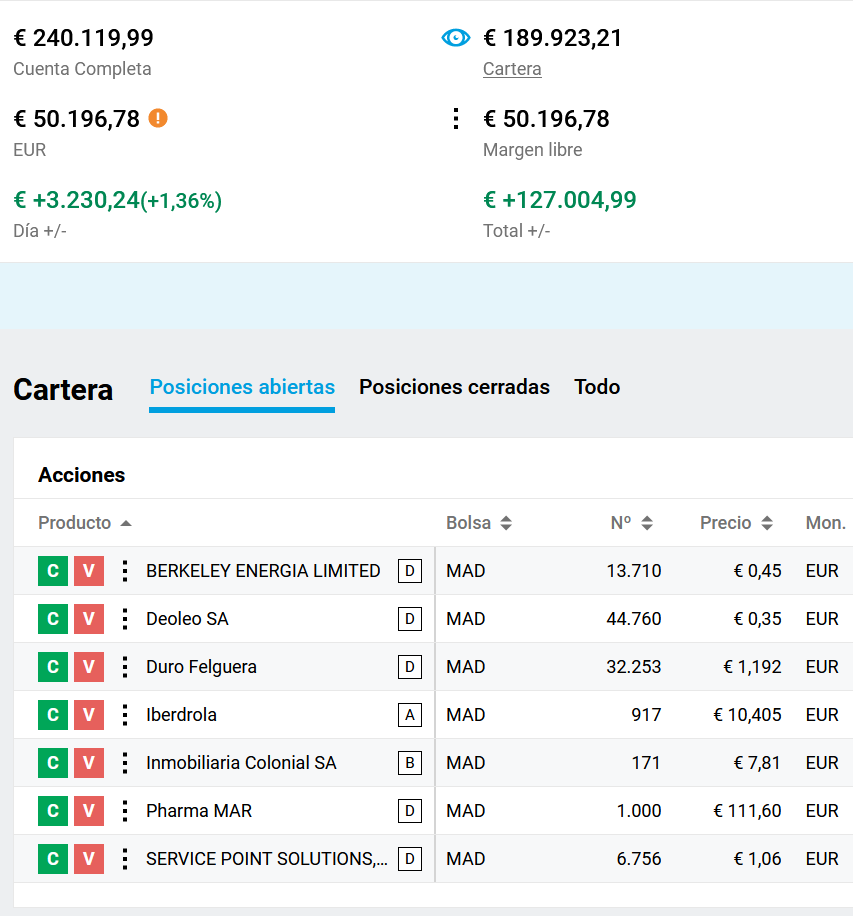853x916 pixels.
Task: Click green C buy button for Inmobiliaria Colonial
Action: [53, 762]
